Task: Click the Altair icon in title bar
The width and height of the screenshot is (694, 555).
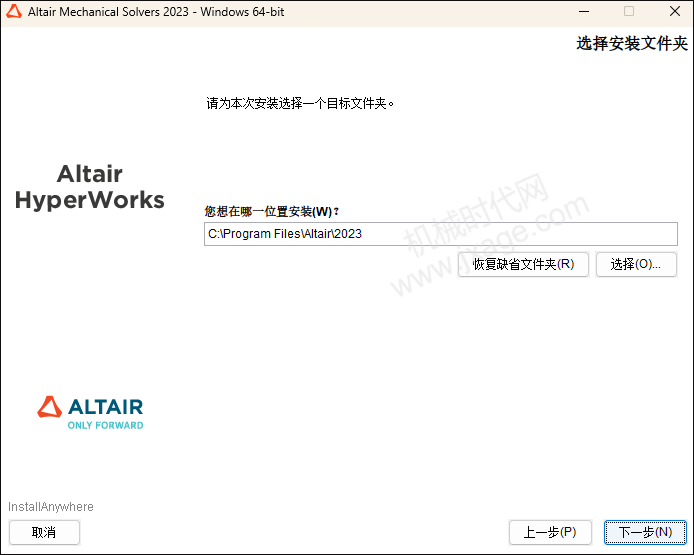Action: 14,12
